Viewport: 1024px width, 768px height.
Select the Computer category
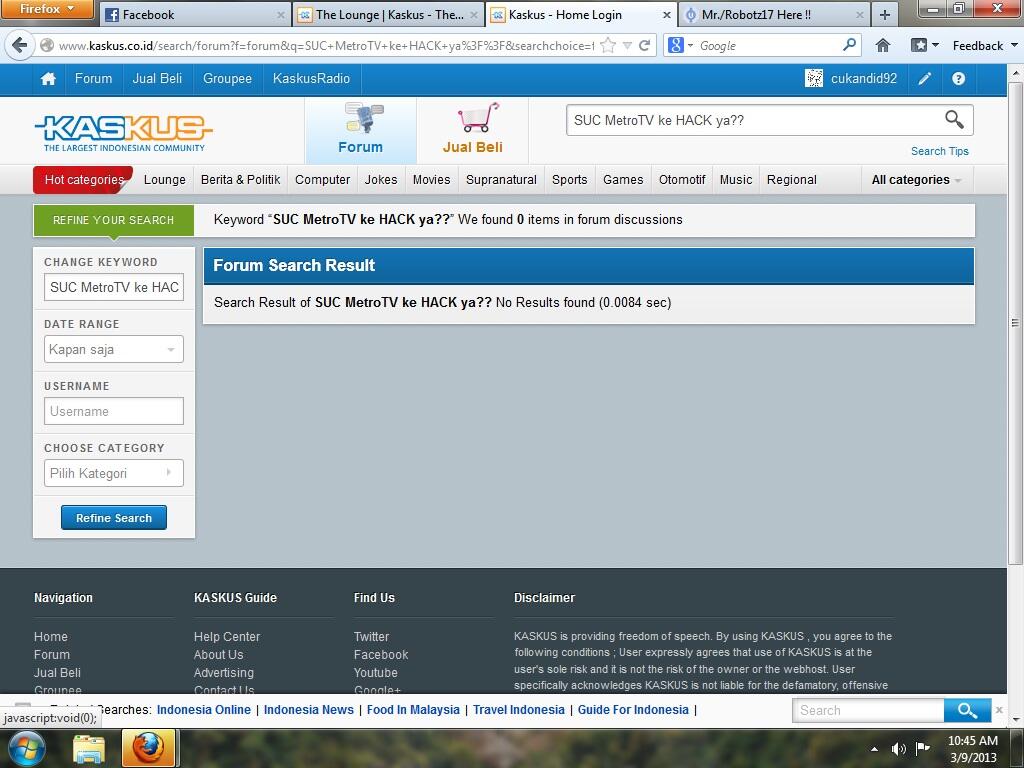(323, 180)
